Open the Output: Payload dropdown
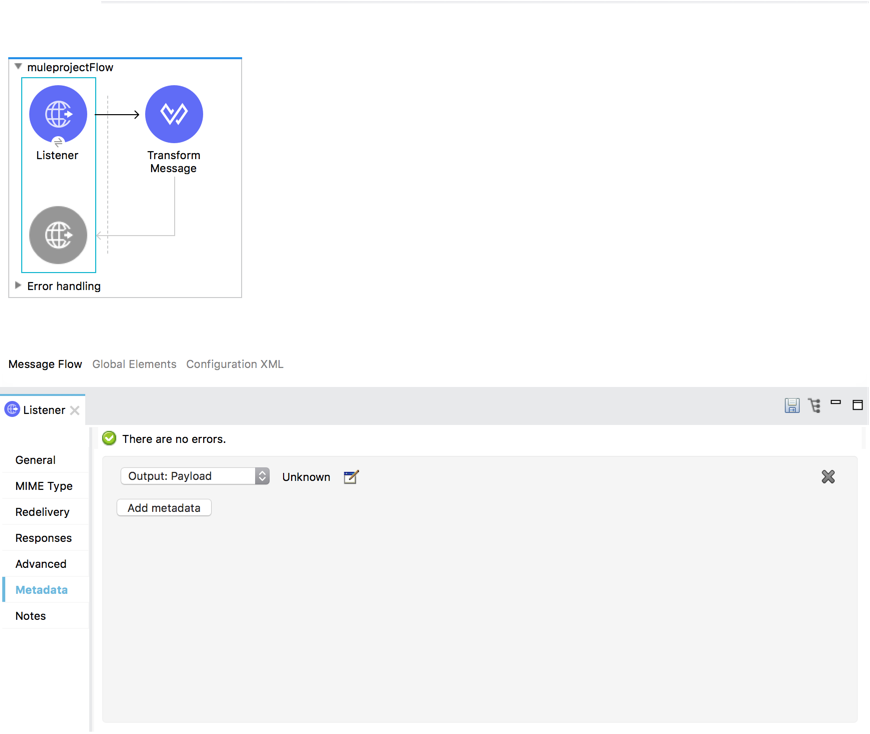This screenshot has width=870, height=734. click(261, 476)
